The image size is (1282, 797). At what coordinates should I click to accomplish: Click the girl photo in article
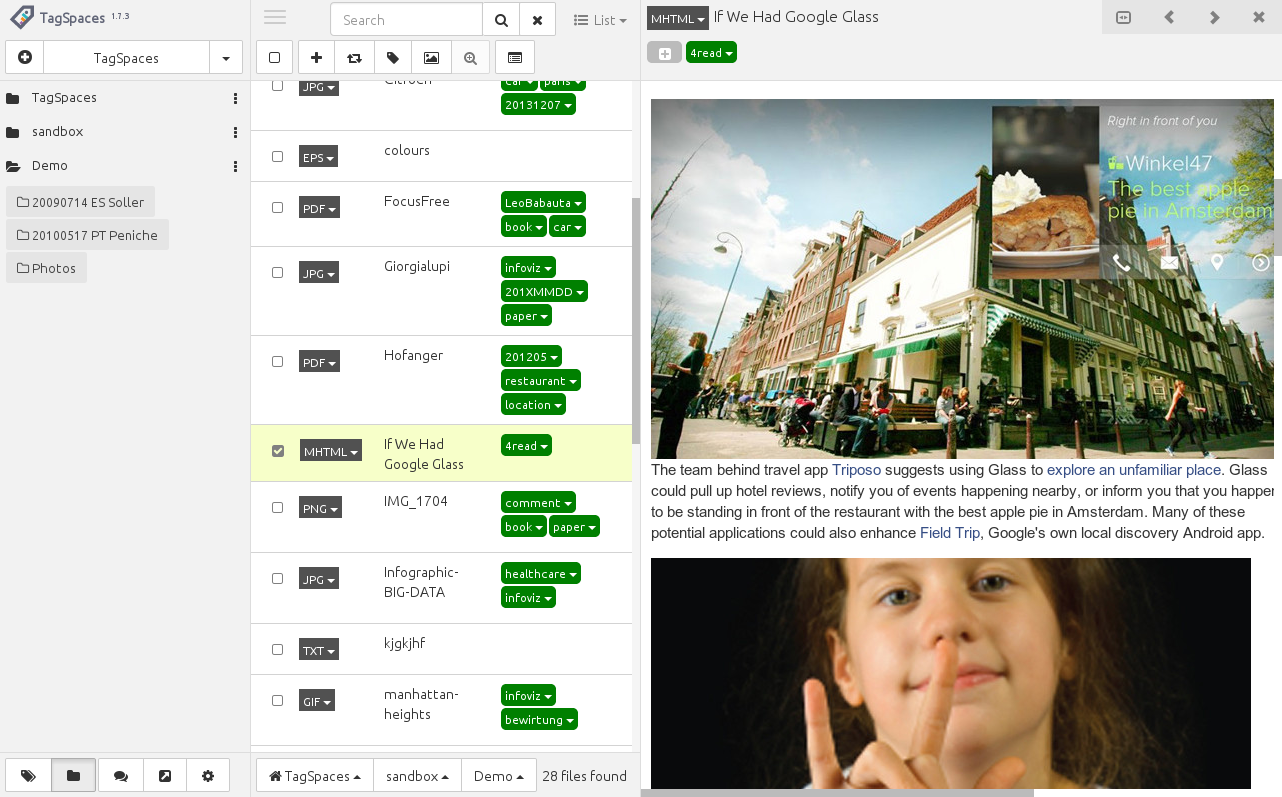pos(951,674)
